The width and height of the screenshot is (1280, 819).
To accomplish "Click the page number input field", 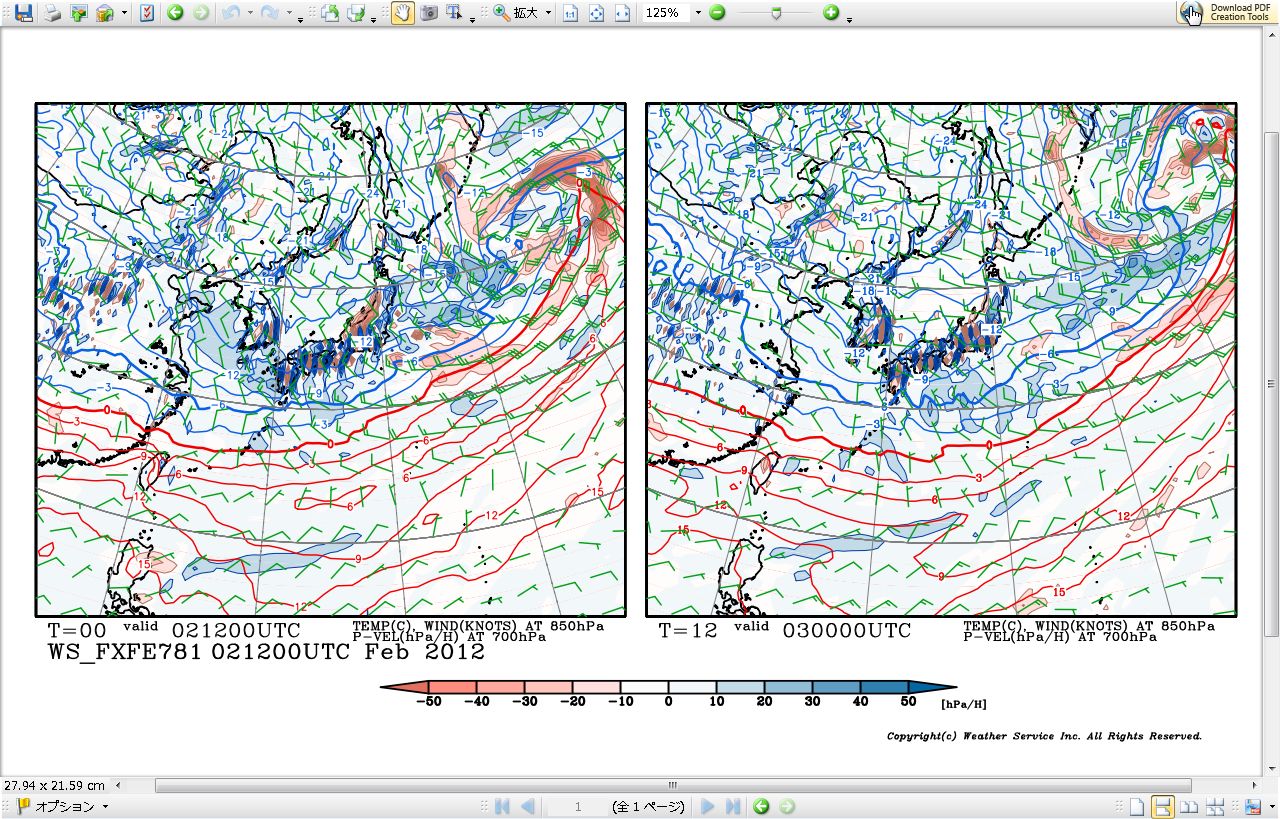I will click(578, 807).
